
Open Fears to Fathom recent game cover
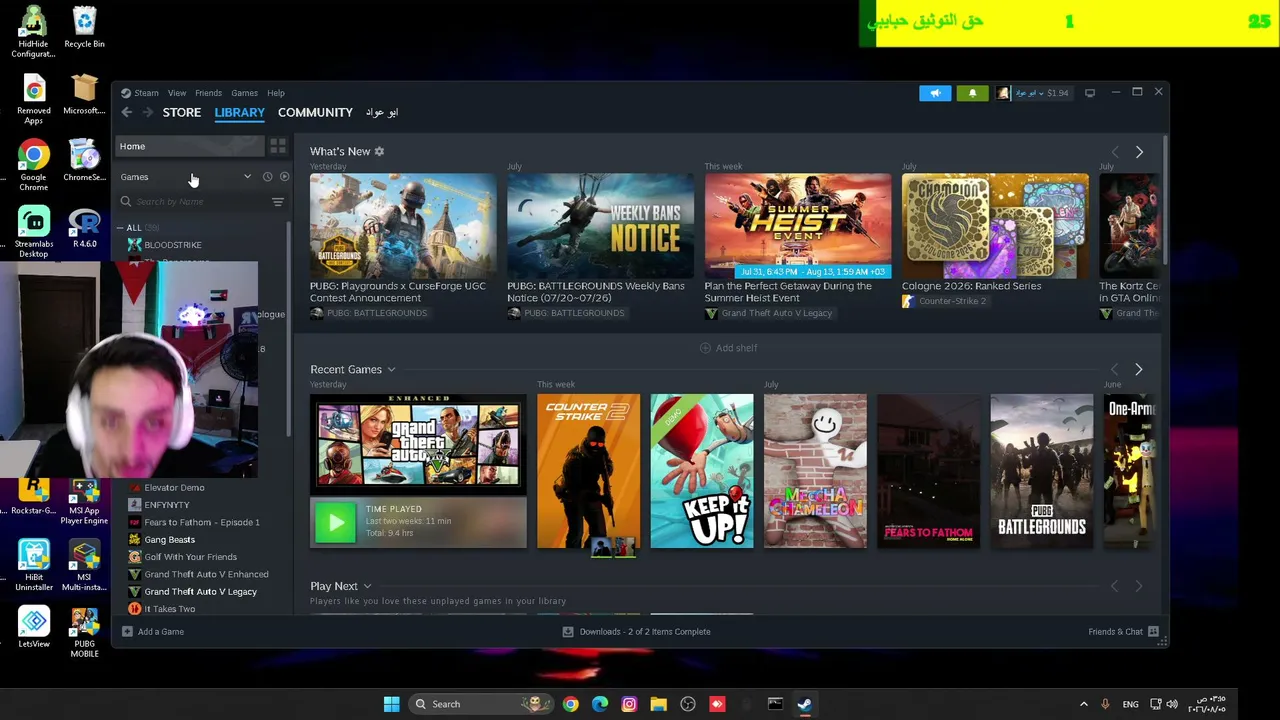(929, 471)
